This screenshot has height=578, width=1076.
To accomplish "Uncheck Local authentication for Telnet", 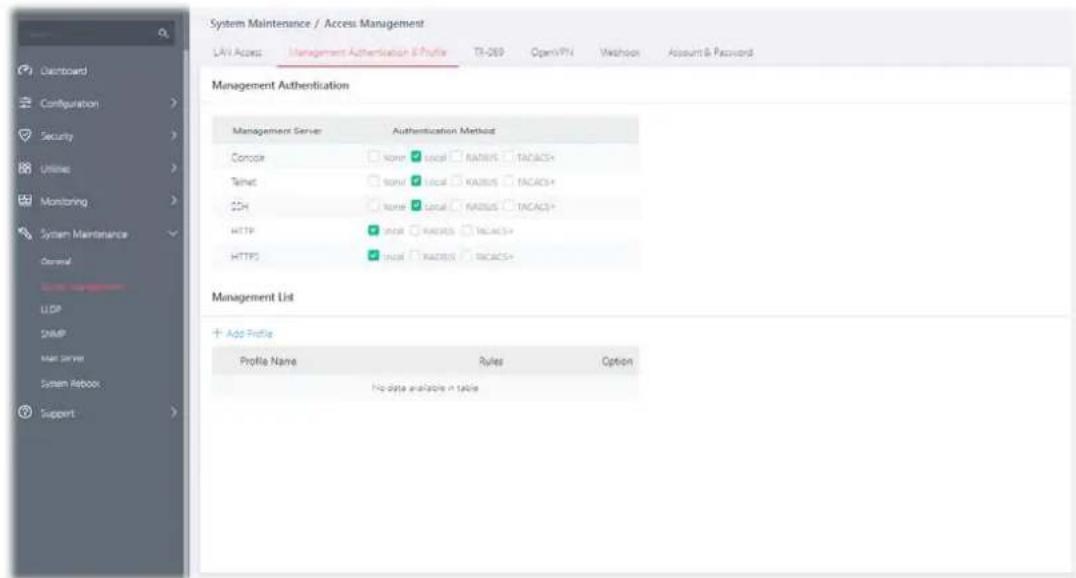I will [416, 181].
